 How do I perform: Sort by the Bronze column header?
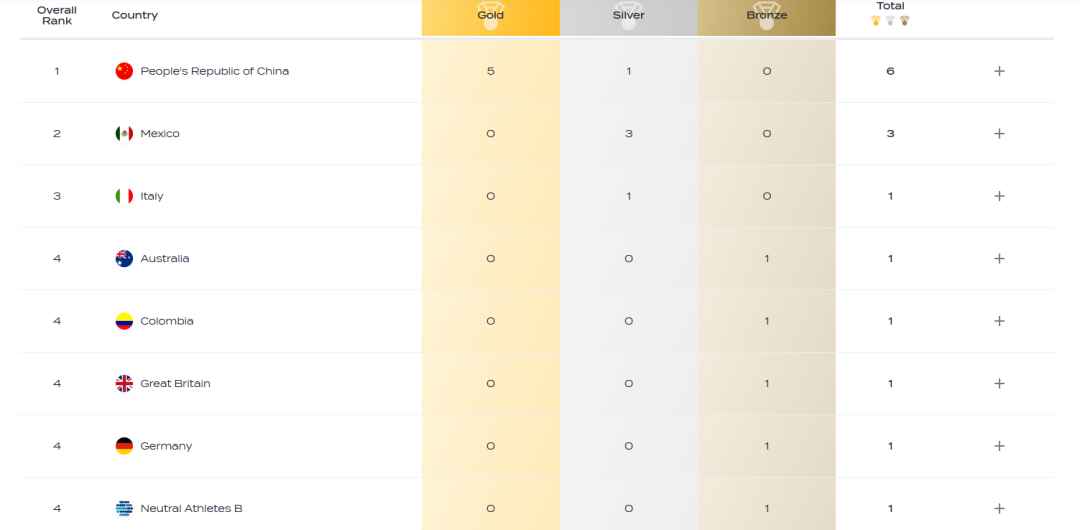[x=767, y=16]
